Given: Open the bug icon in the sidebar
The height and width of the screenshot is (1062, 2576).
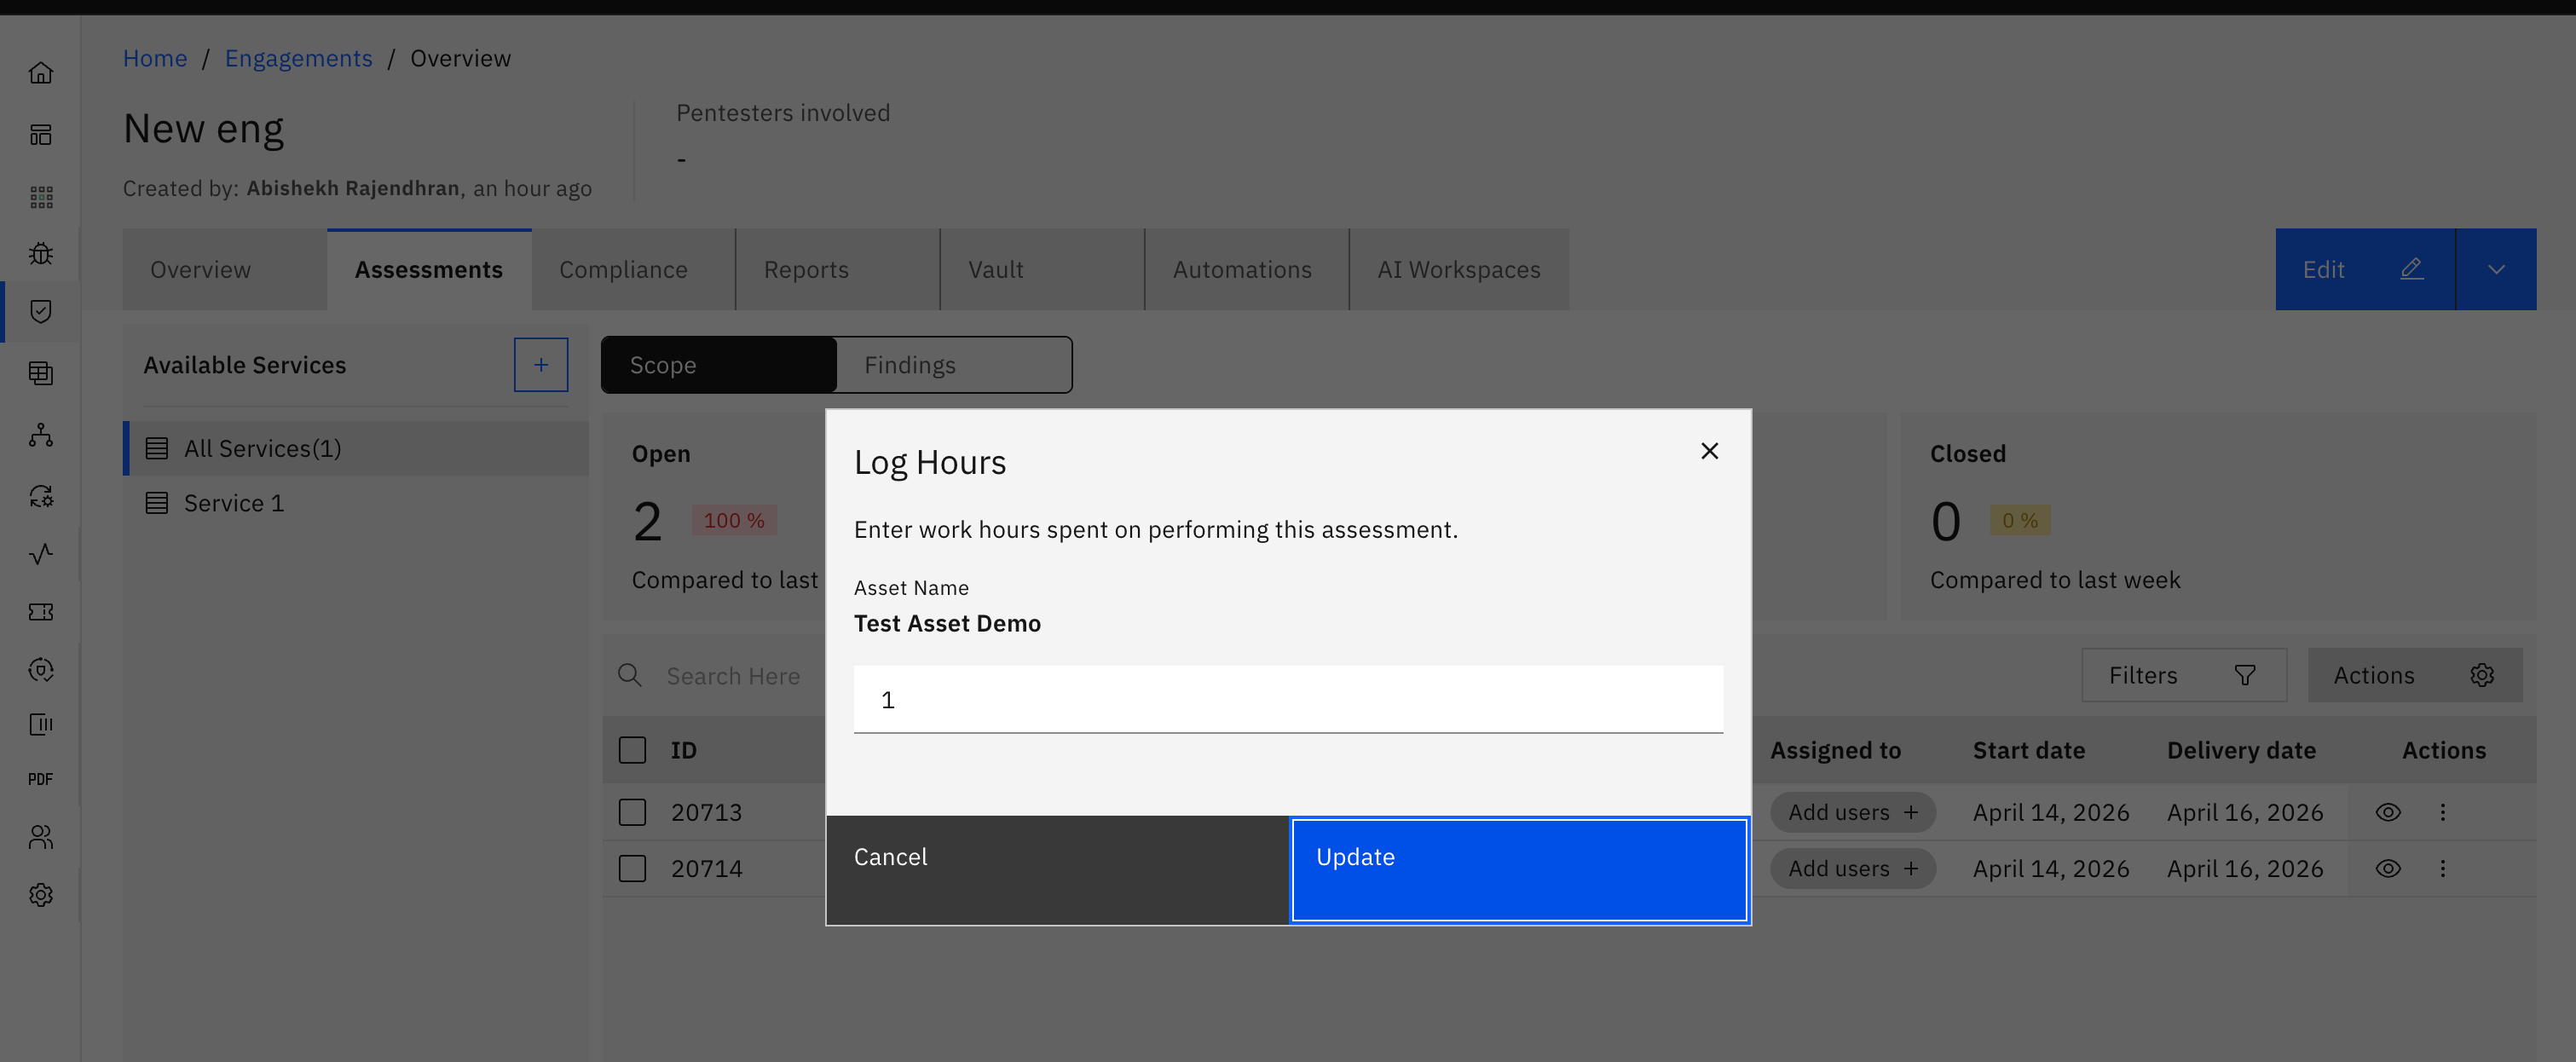Looking at the screenshot, I should tap(41, 254).
